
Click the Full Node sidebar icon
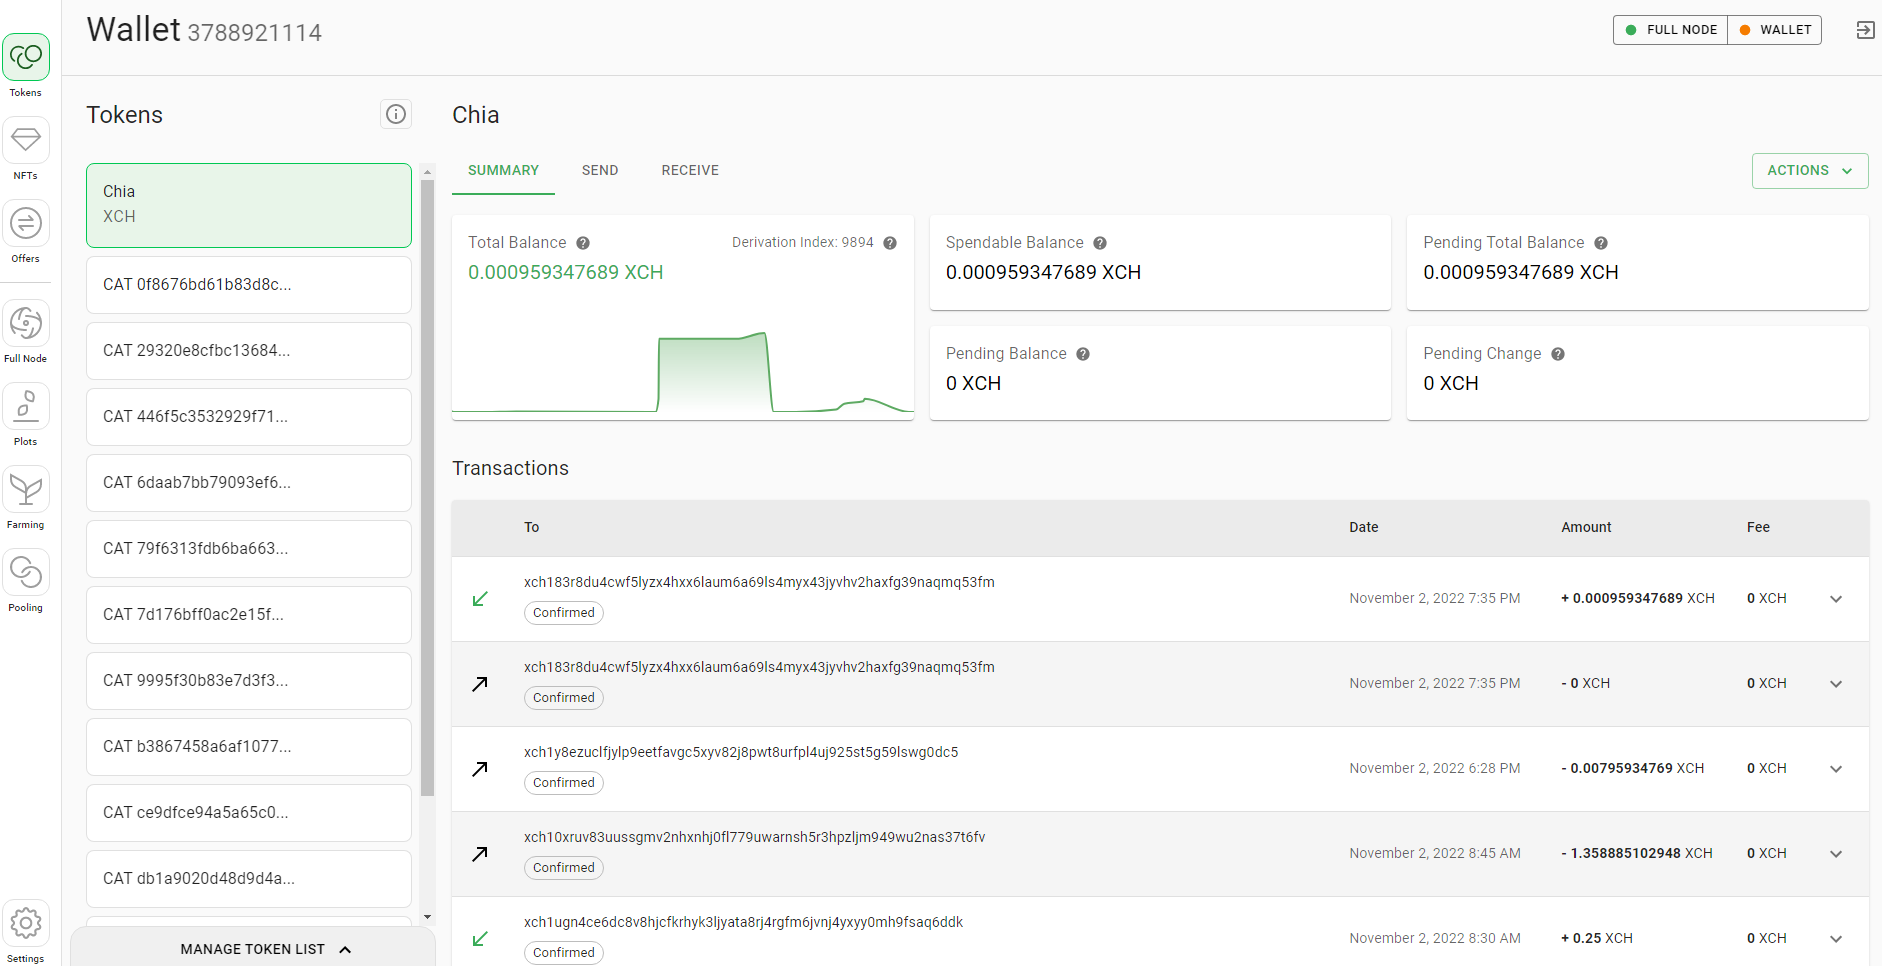[25, 324]
